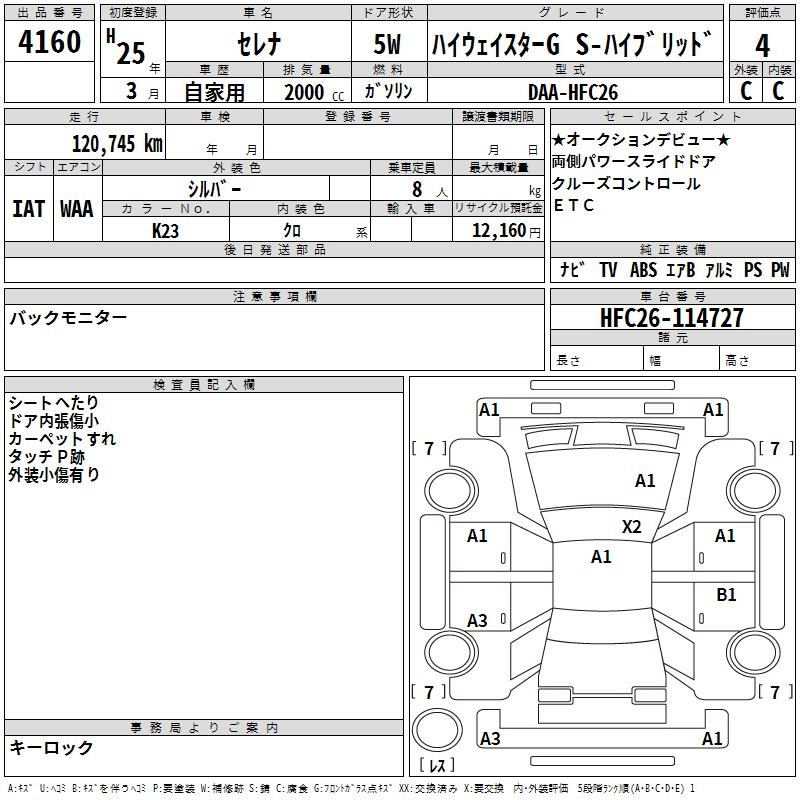
Task: Select the color code K23
Action: pos(166,230)
